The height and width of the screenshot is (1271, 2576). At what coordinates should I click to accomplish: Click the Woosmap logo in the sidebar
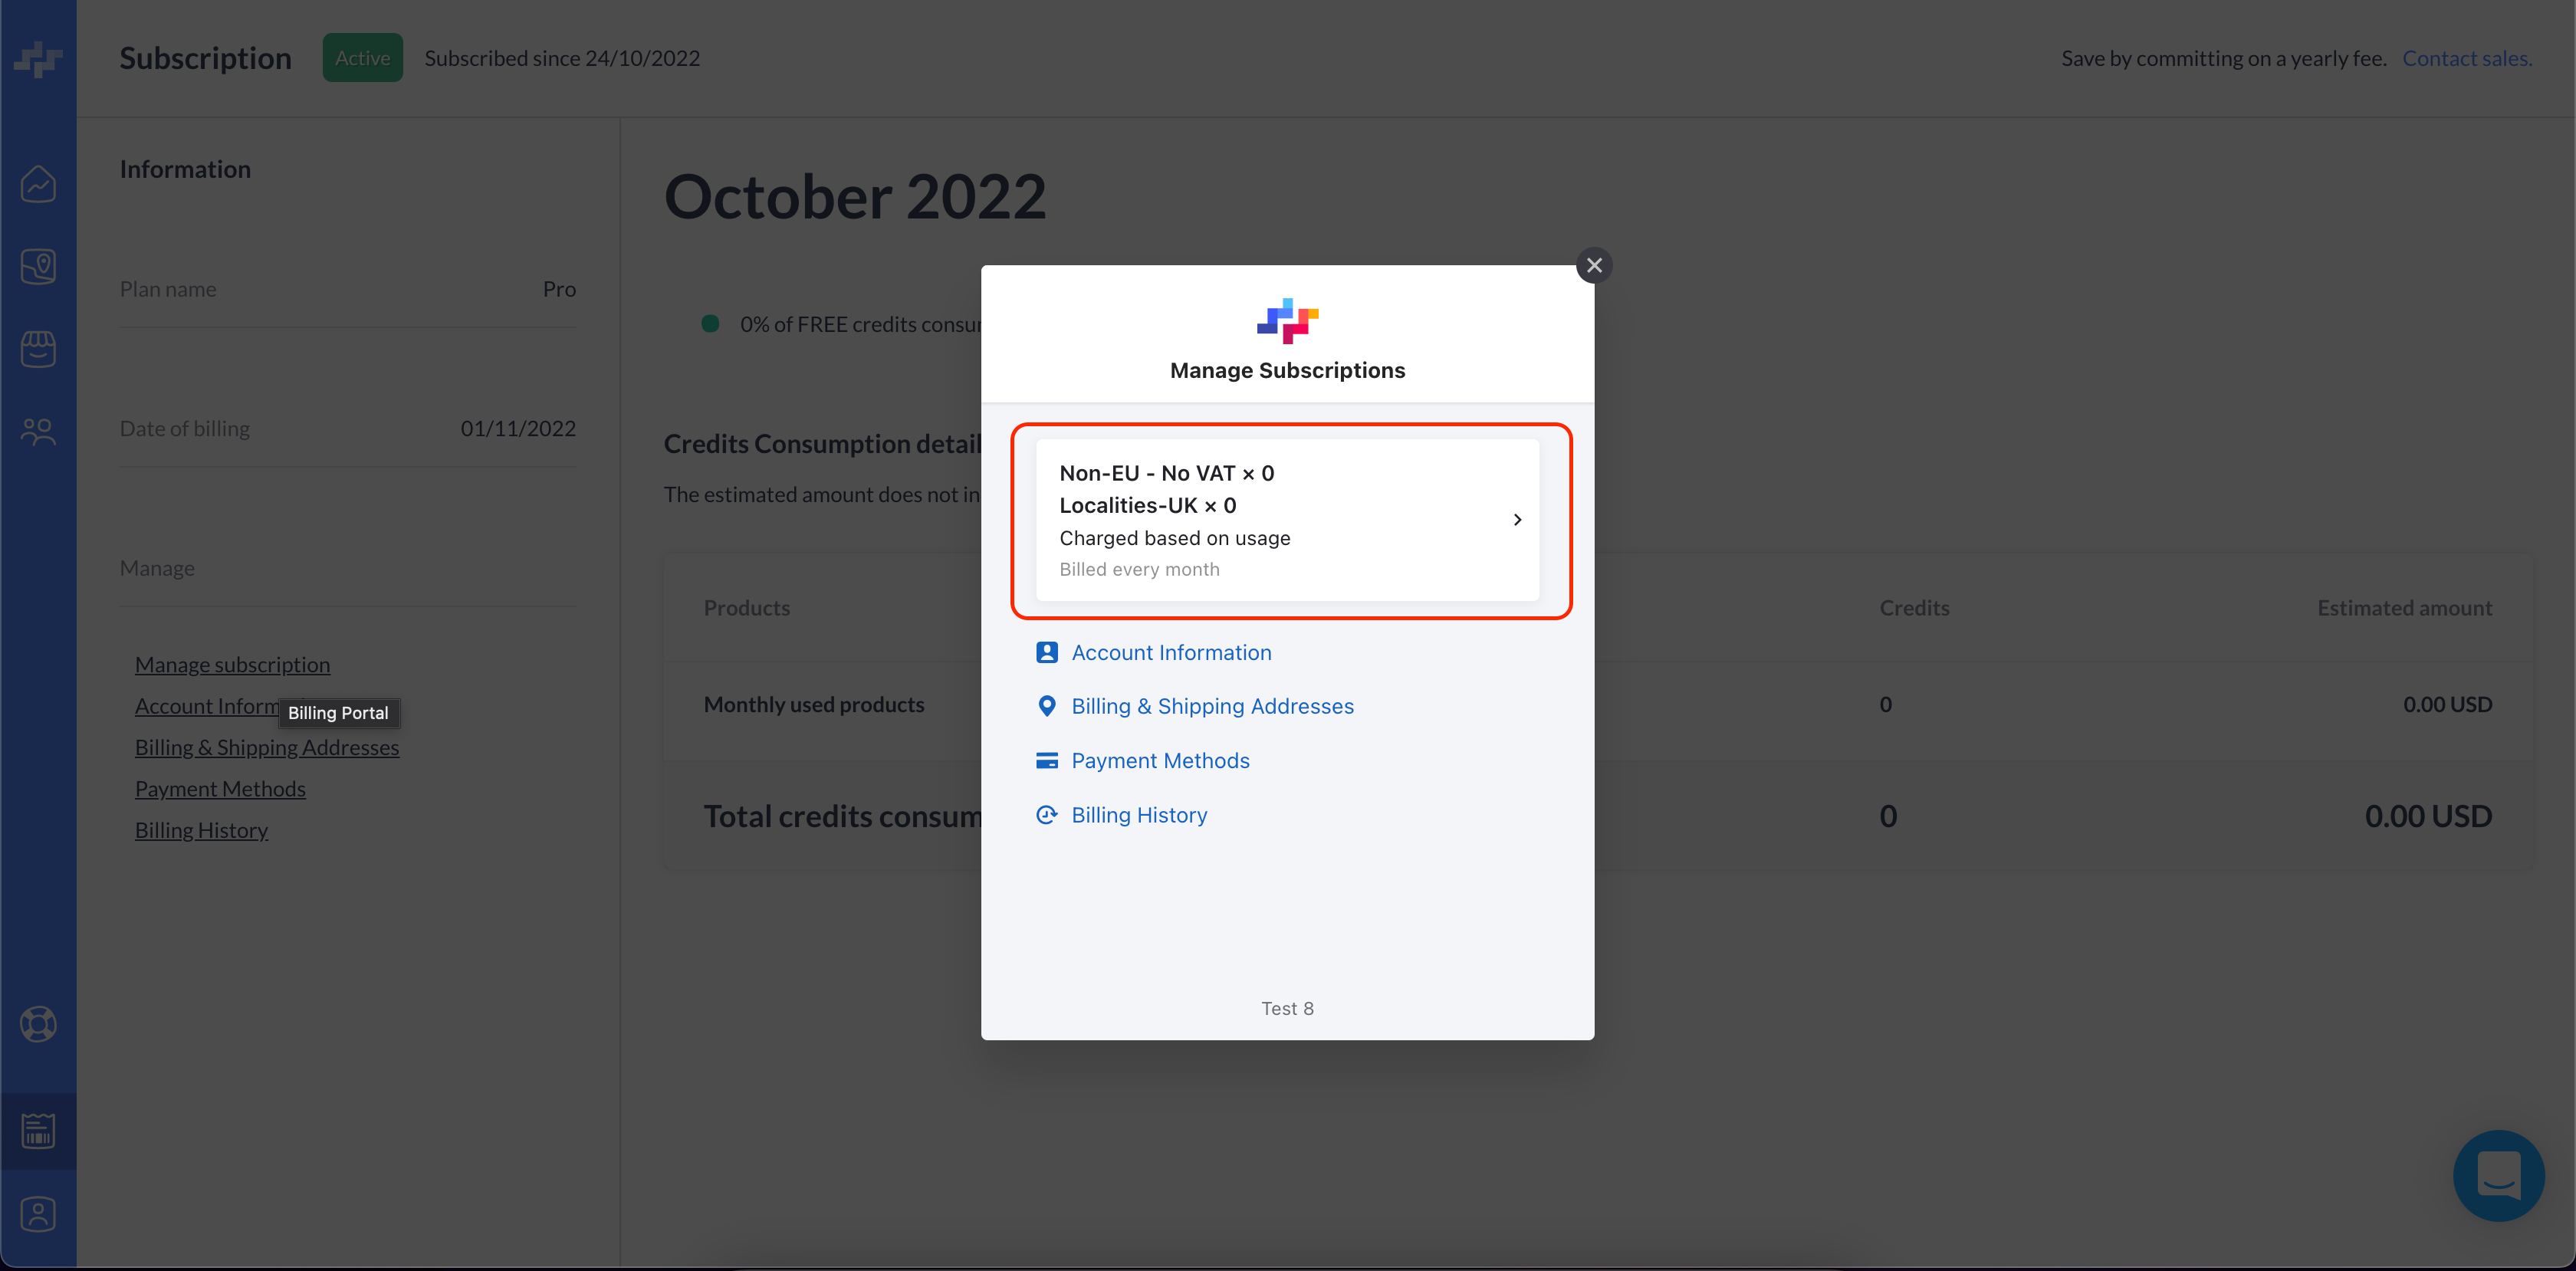(x=38, y=59)
